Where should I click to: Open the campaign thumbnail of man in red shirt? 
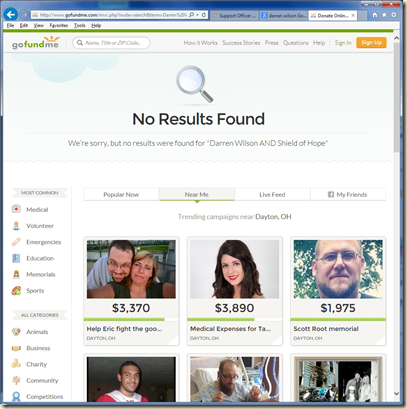tap(131, 379)
